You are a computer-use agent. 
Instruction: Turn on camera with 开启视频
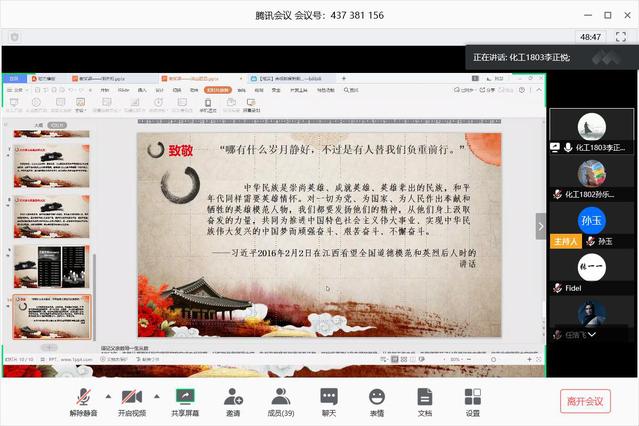(x=132, y=401)
